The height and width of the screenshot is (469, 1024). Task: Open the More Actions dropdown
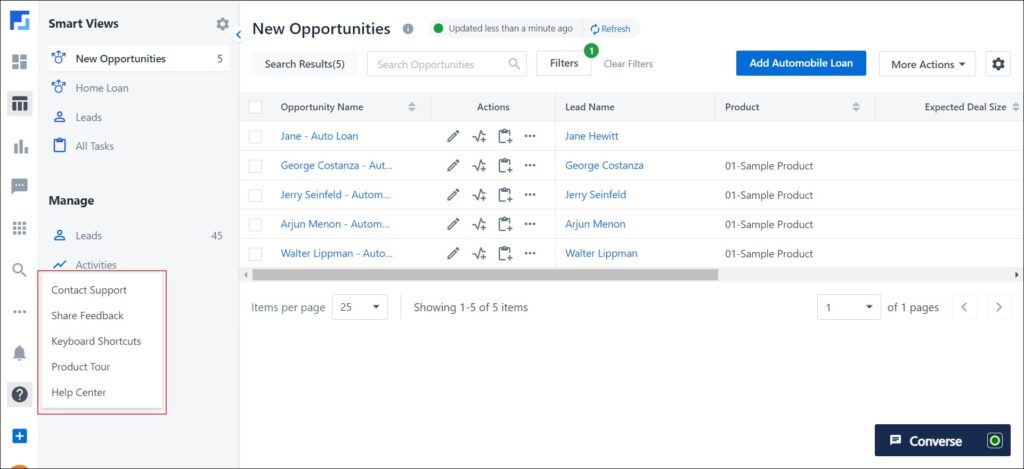(x=927, y=64)
